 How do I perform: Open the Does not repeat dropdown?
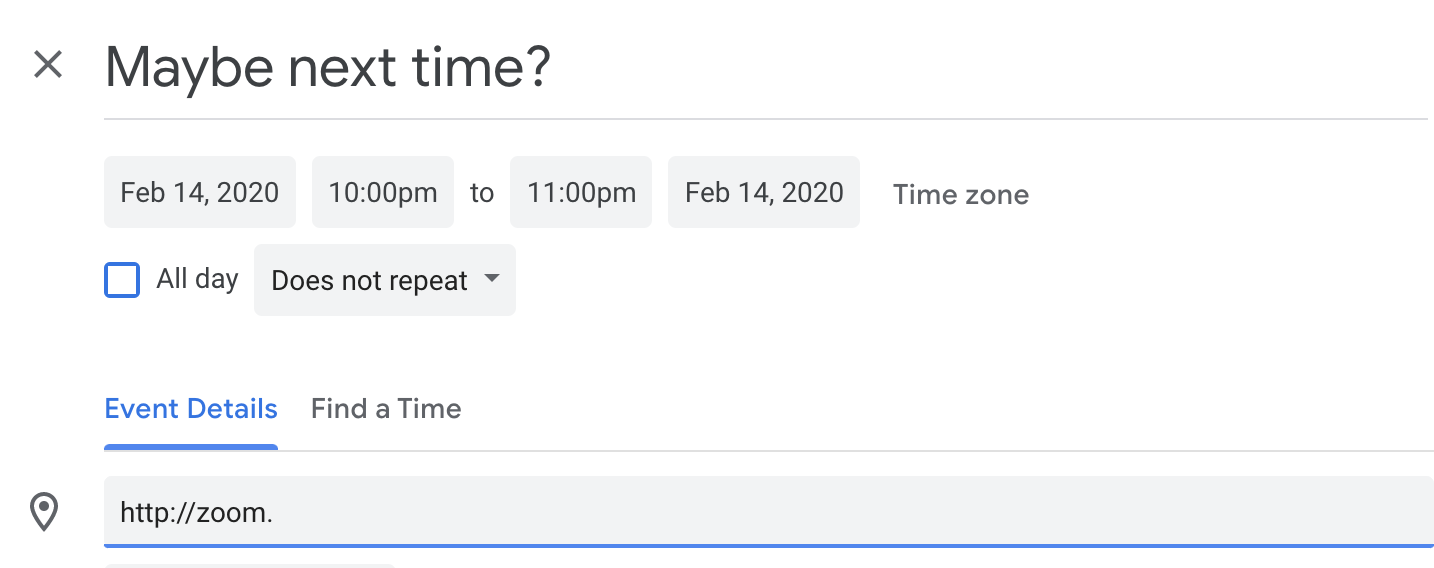(x=370, y=281)
